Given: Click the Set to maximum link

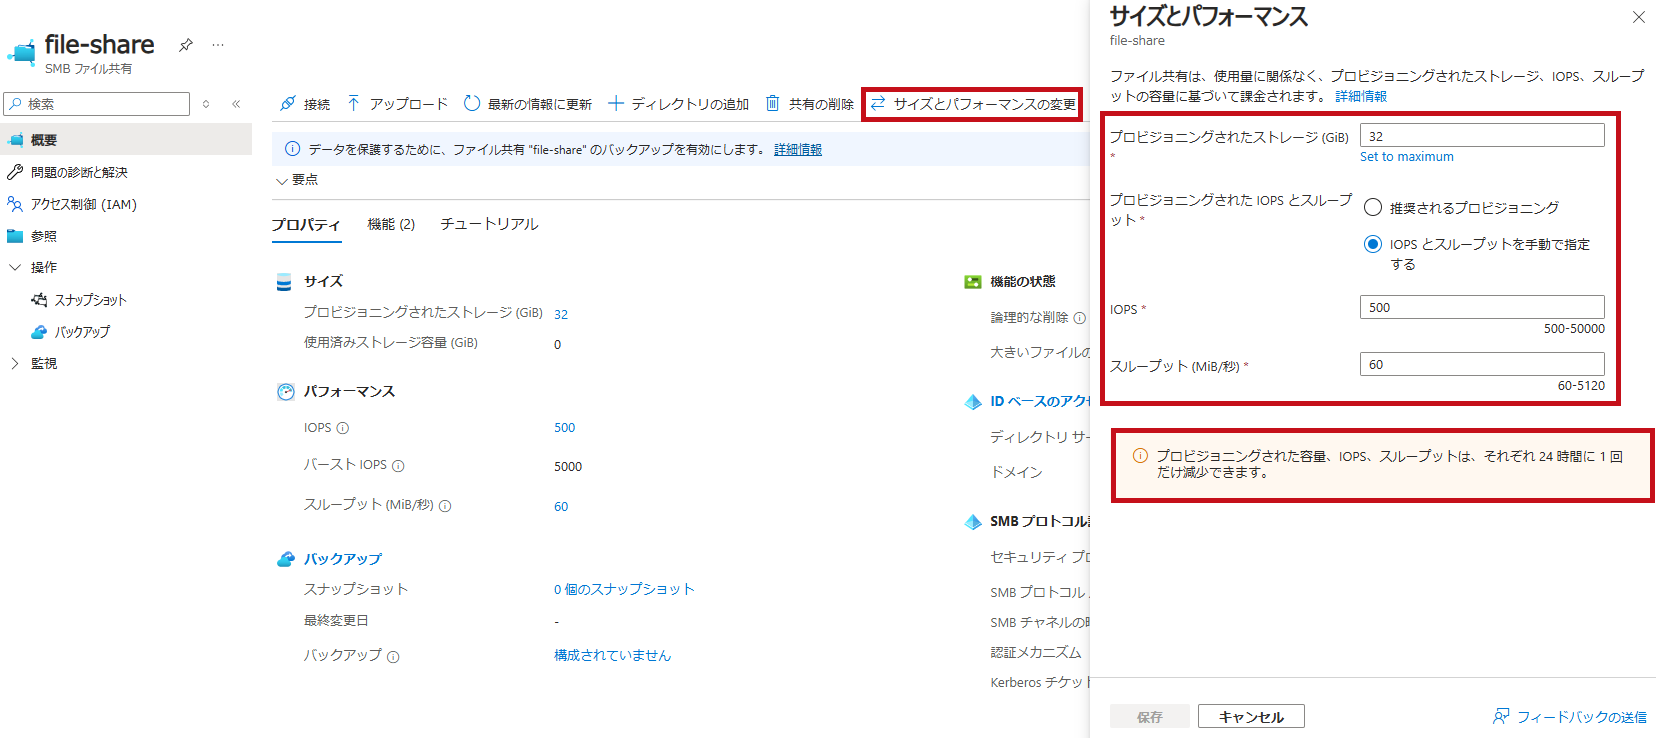Looking at the screenshot, I should point(1406,157).
